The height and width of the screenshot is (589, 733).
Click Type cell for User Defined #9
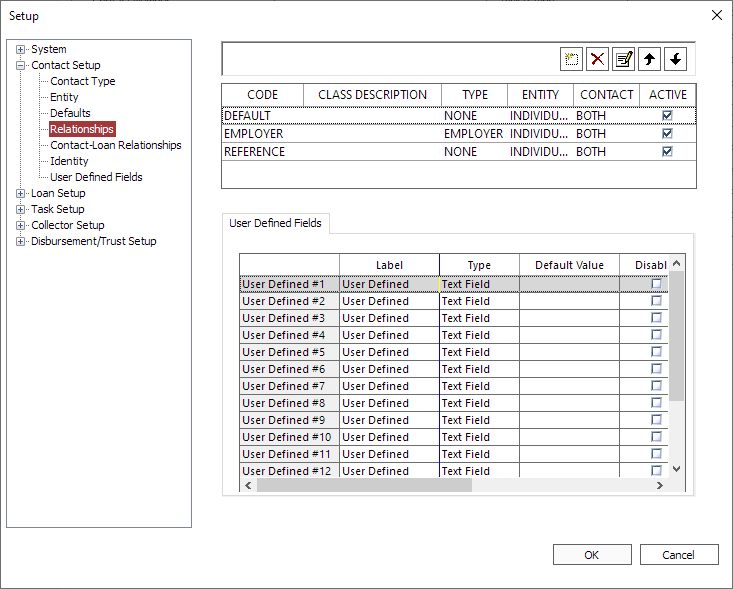click(479, 420)
